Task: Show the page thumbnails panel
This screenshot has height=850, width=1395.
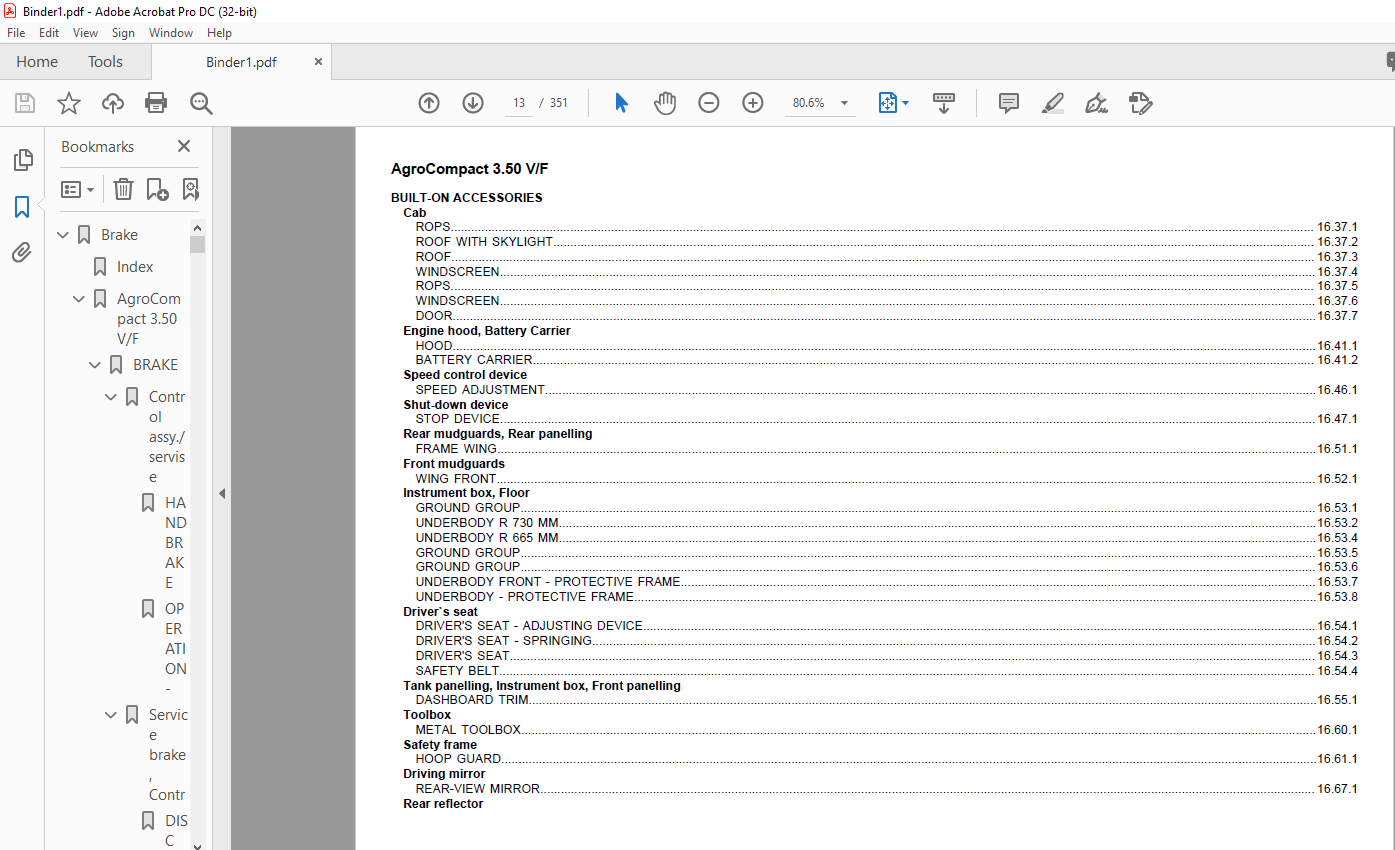Action: tap(22, 160)
